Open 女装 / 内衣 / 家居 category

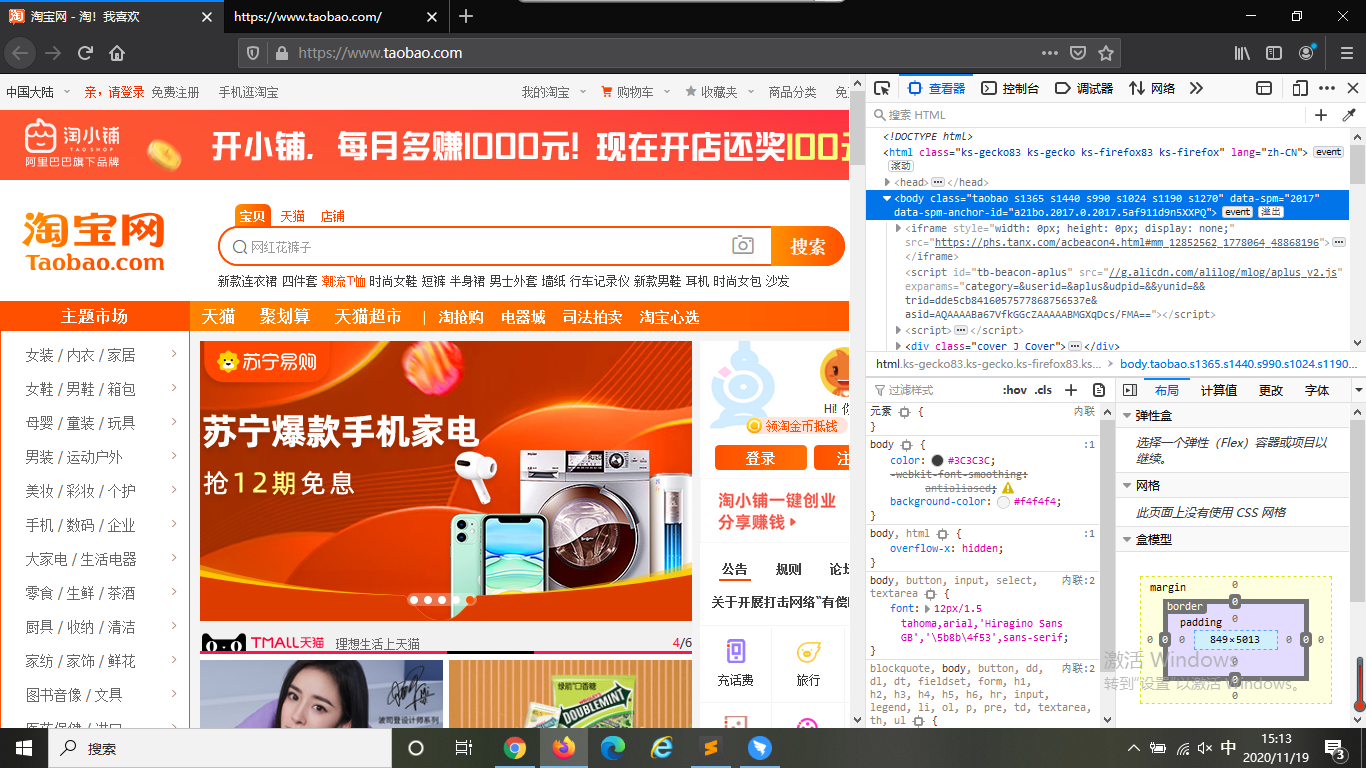(x=80, y=355)
